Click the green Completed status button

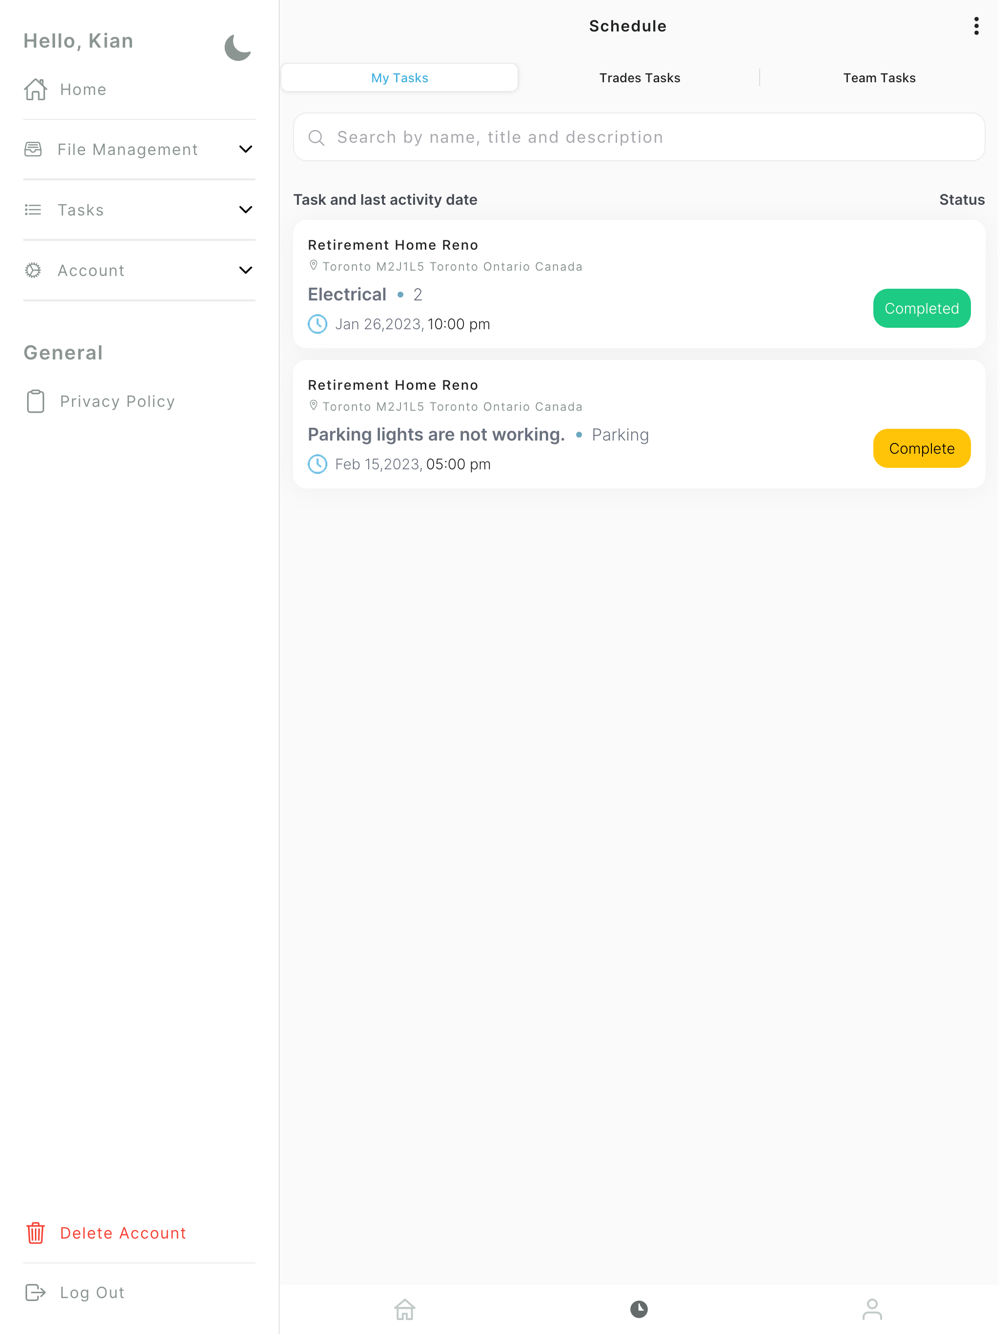click(922, 308)
